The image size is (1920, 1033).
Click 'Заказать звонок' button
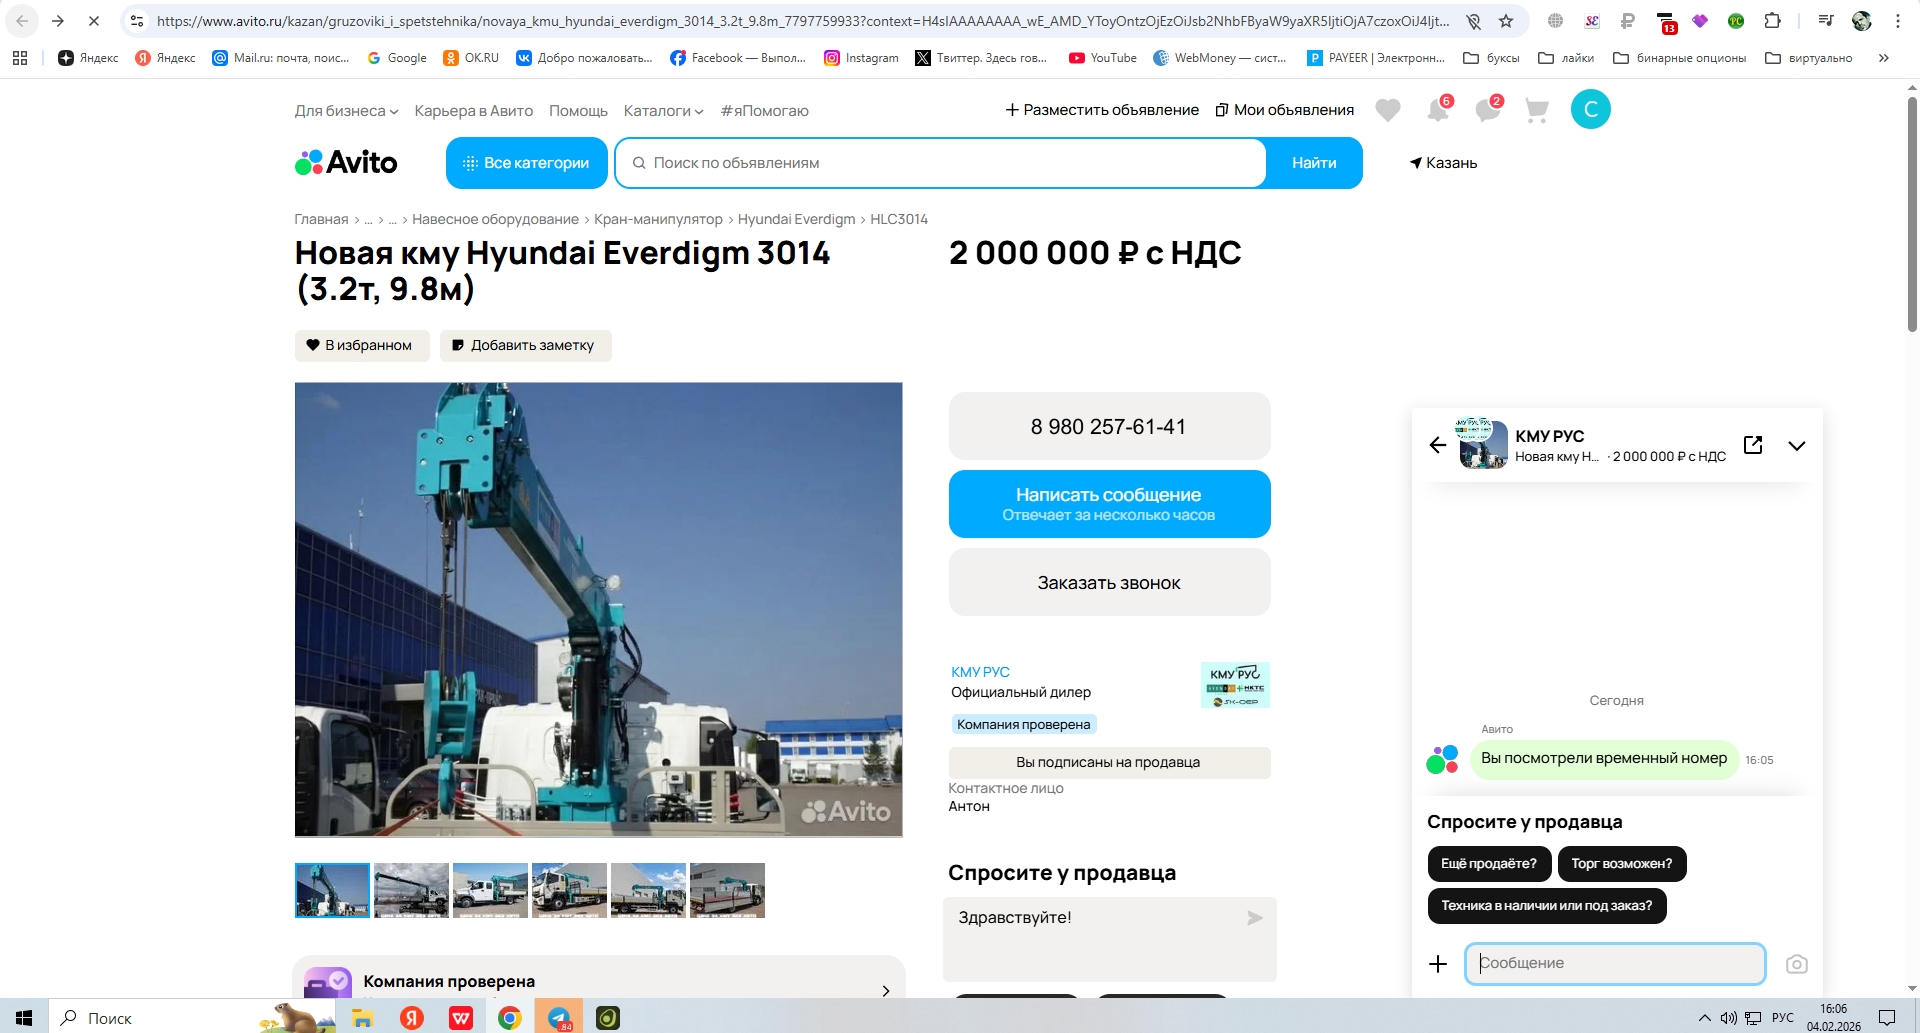[1109, 582]
